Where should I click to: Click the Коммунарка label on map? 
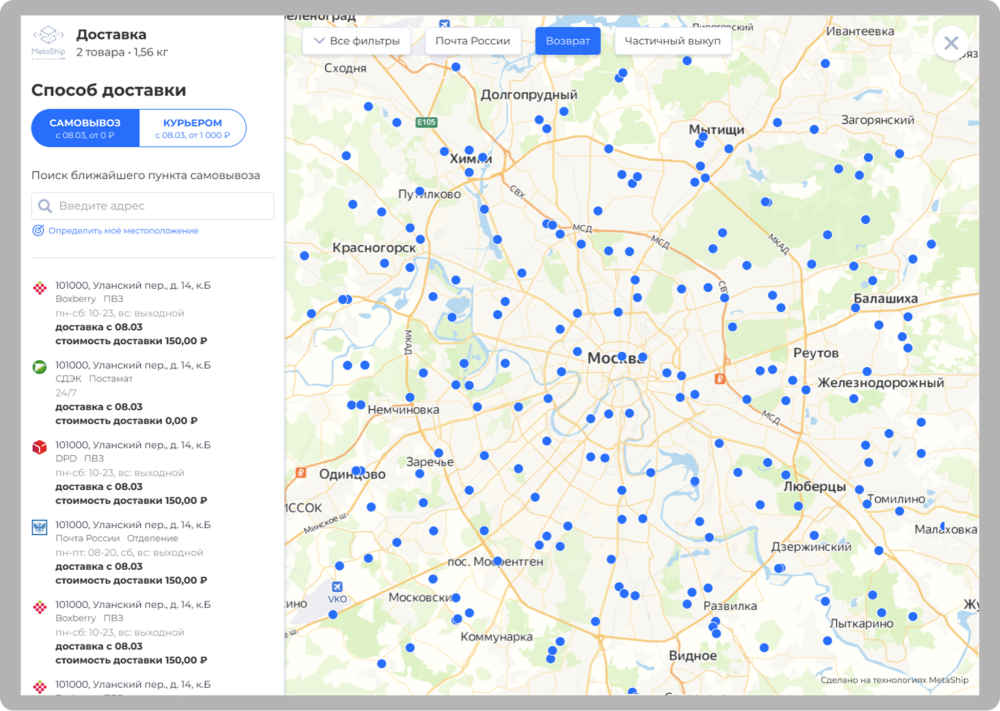pyautogui.click(x=496, y=636)
